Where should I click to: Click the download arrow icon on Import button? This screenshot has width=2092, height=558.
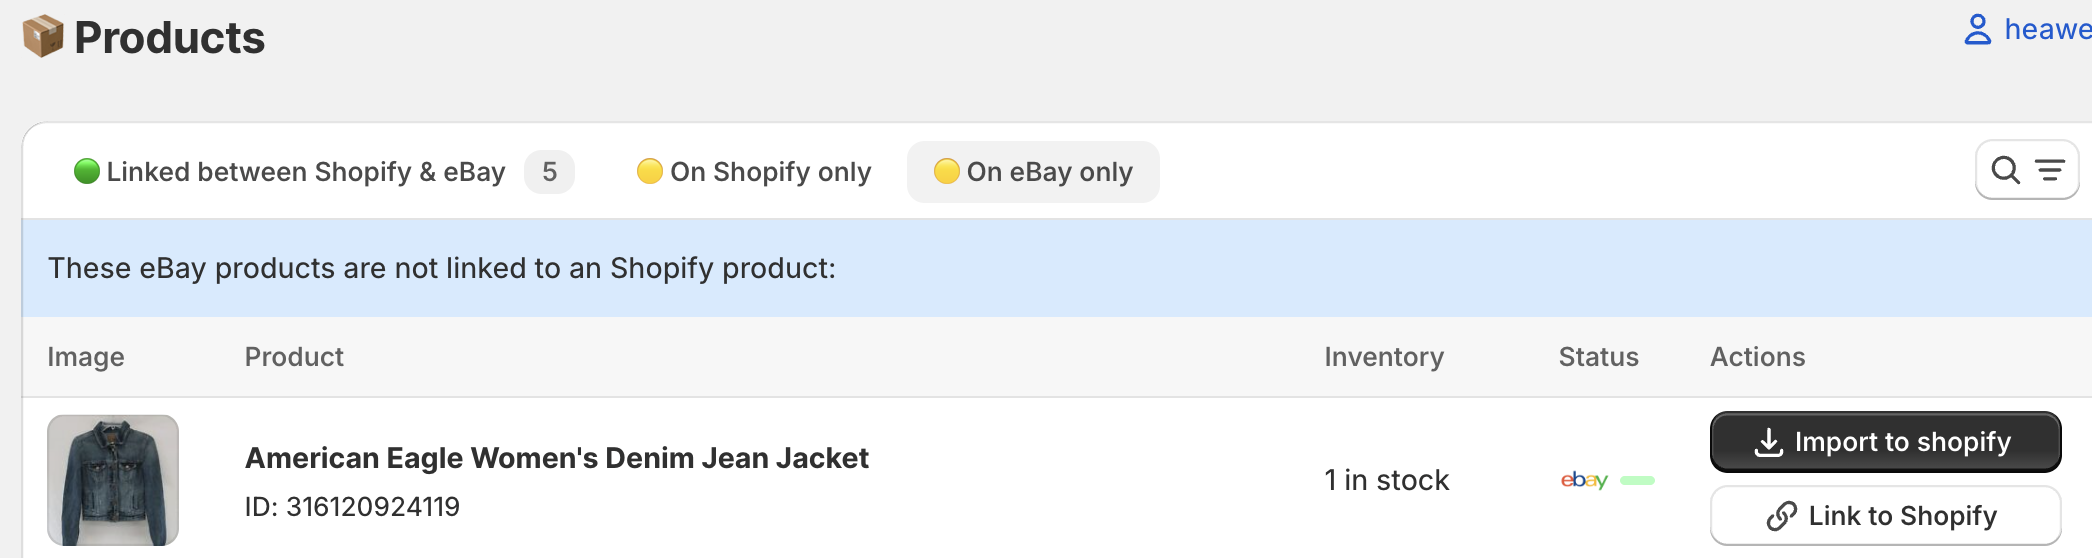(1769, 442)
